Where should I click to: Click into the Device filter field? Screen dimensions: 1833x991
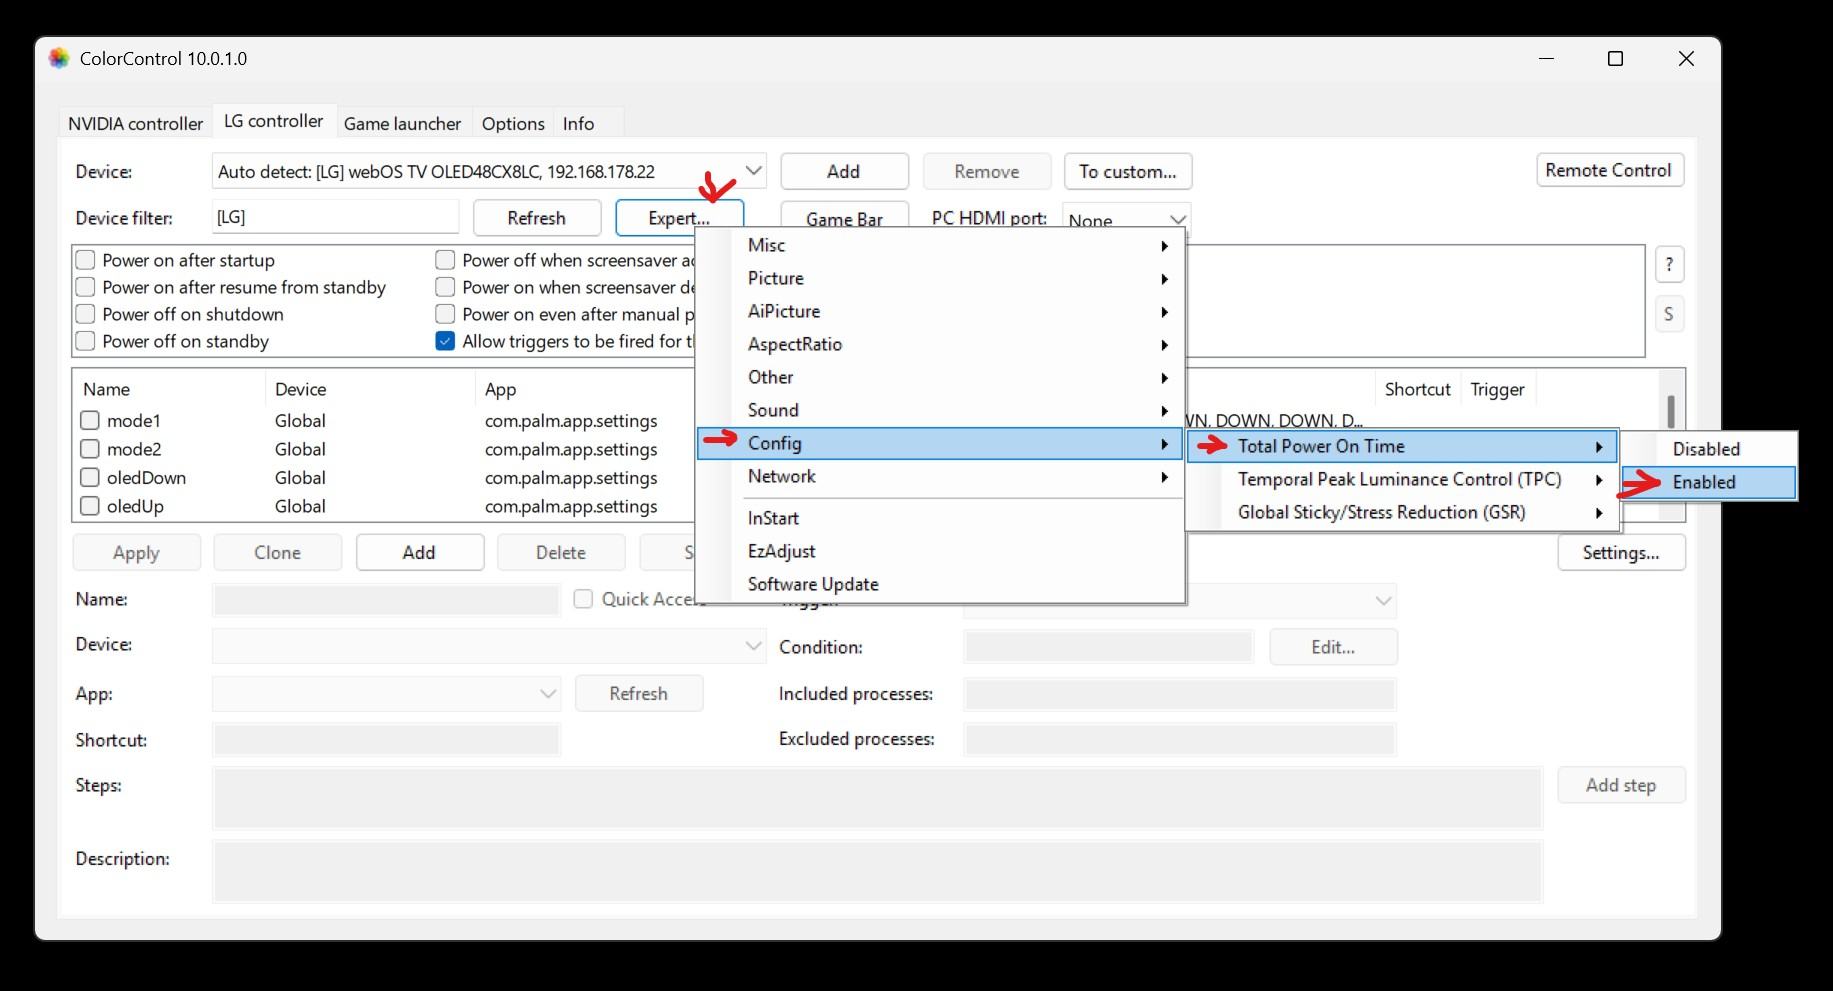coord(335,217)
